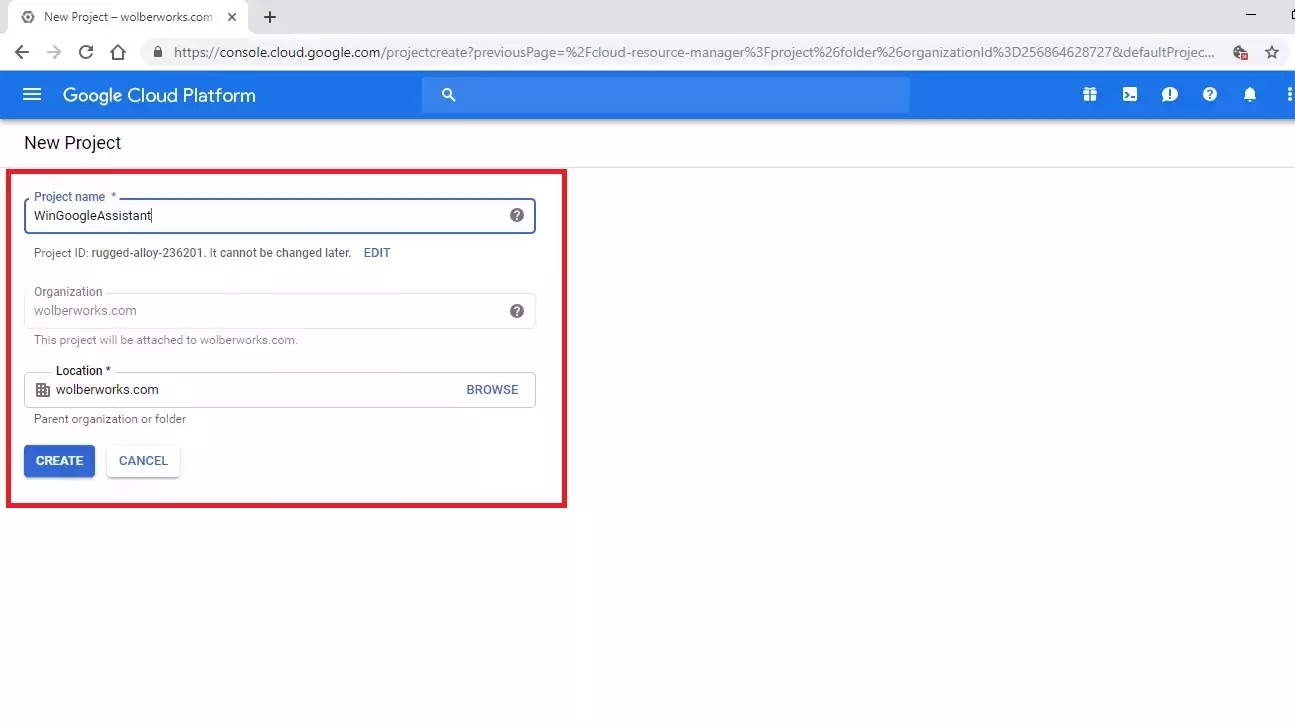Click the Organization wolberworks.com field
This screenshot has height=728, width=1295.
(x=280, y=311)
